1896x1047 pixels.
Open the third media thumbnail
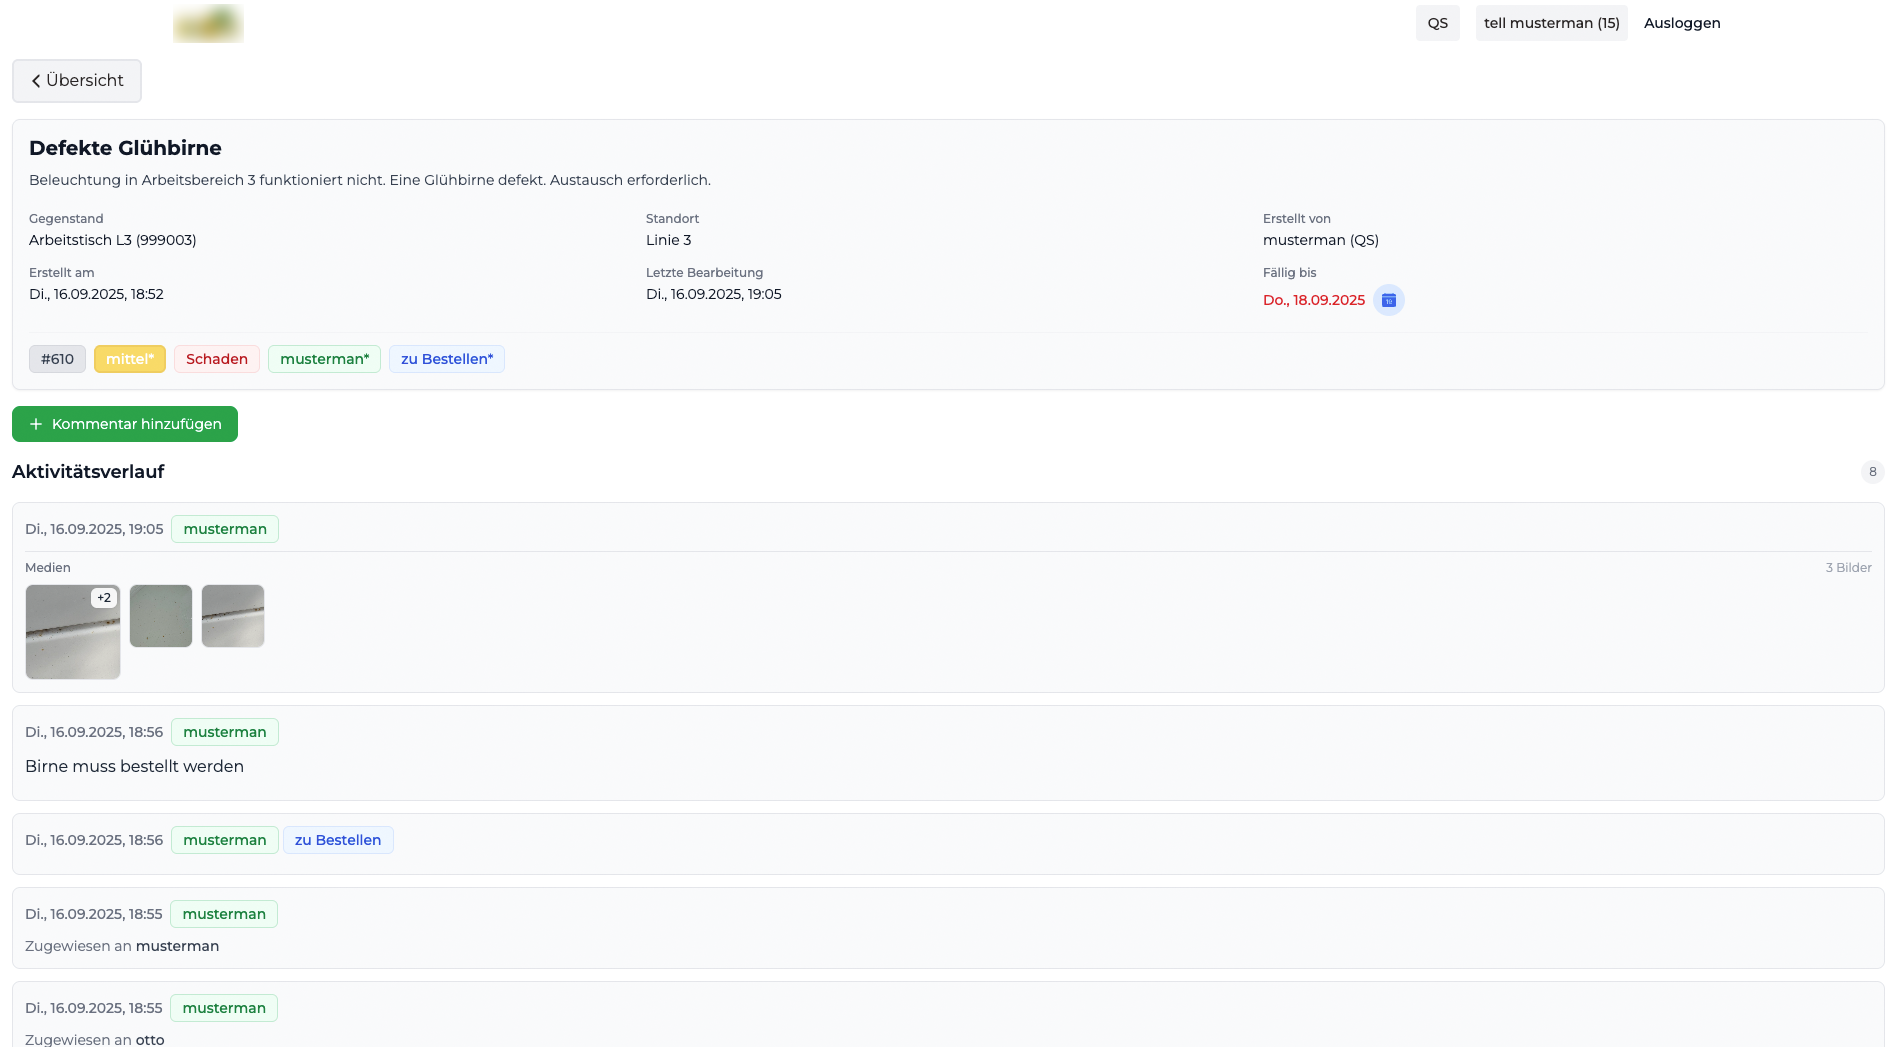[233, 616]
